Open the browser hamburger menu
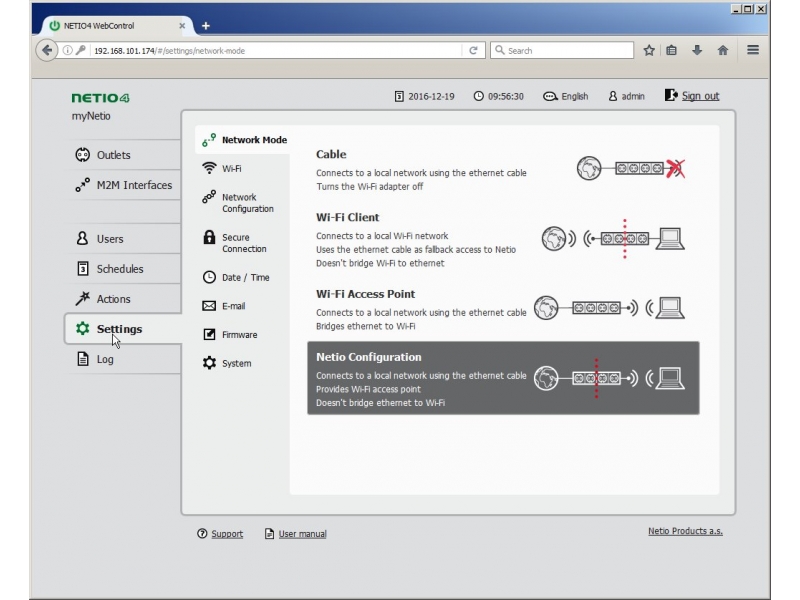 click(x=753, y=50)
